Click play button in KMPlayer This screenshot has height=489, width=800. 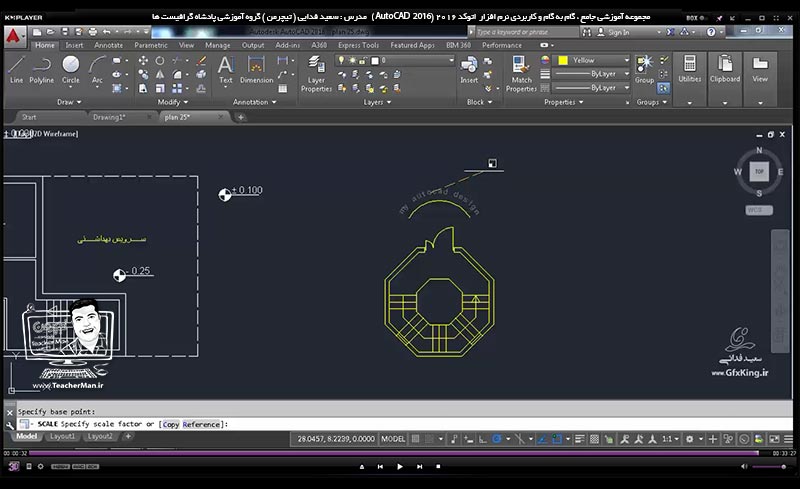coord(399,467)
